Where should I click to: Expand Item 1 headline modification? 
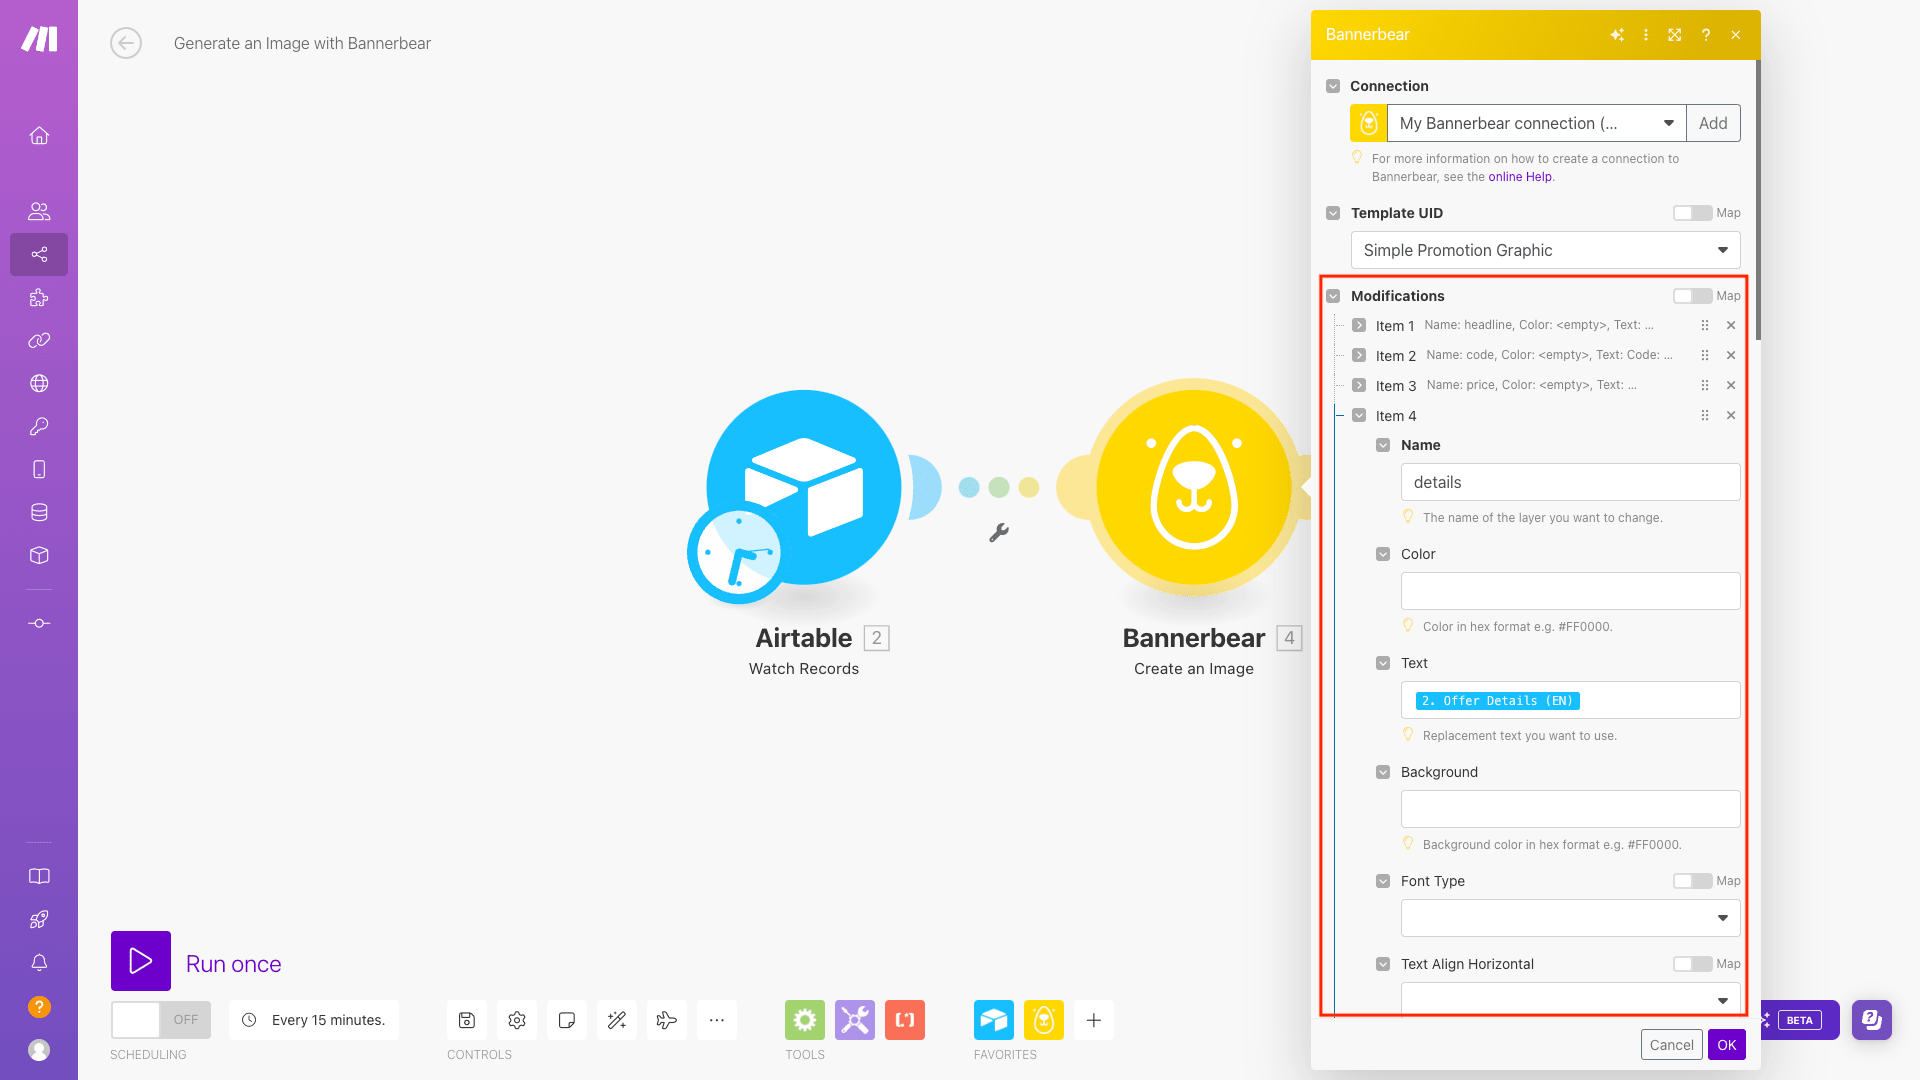tap(1359, 325)
